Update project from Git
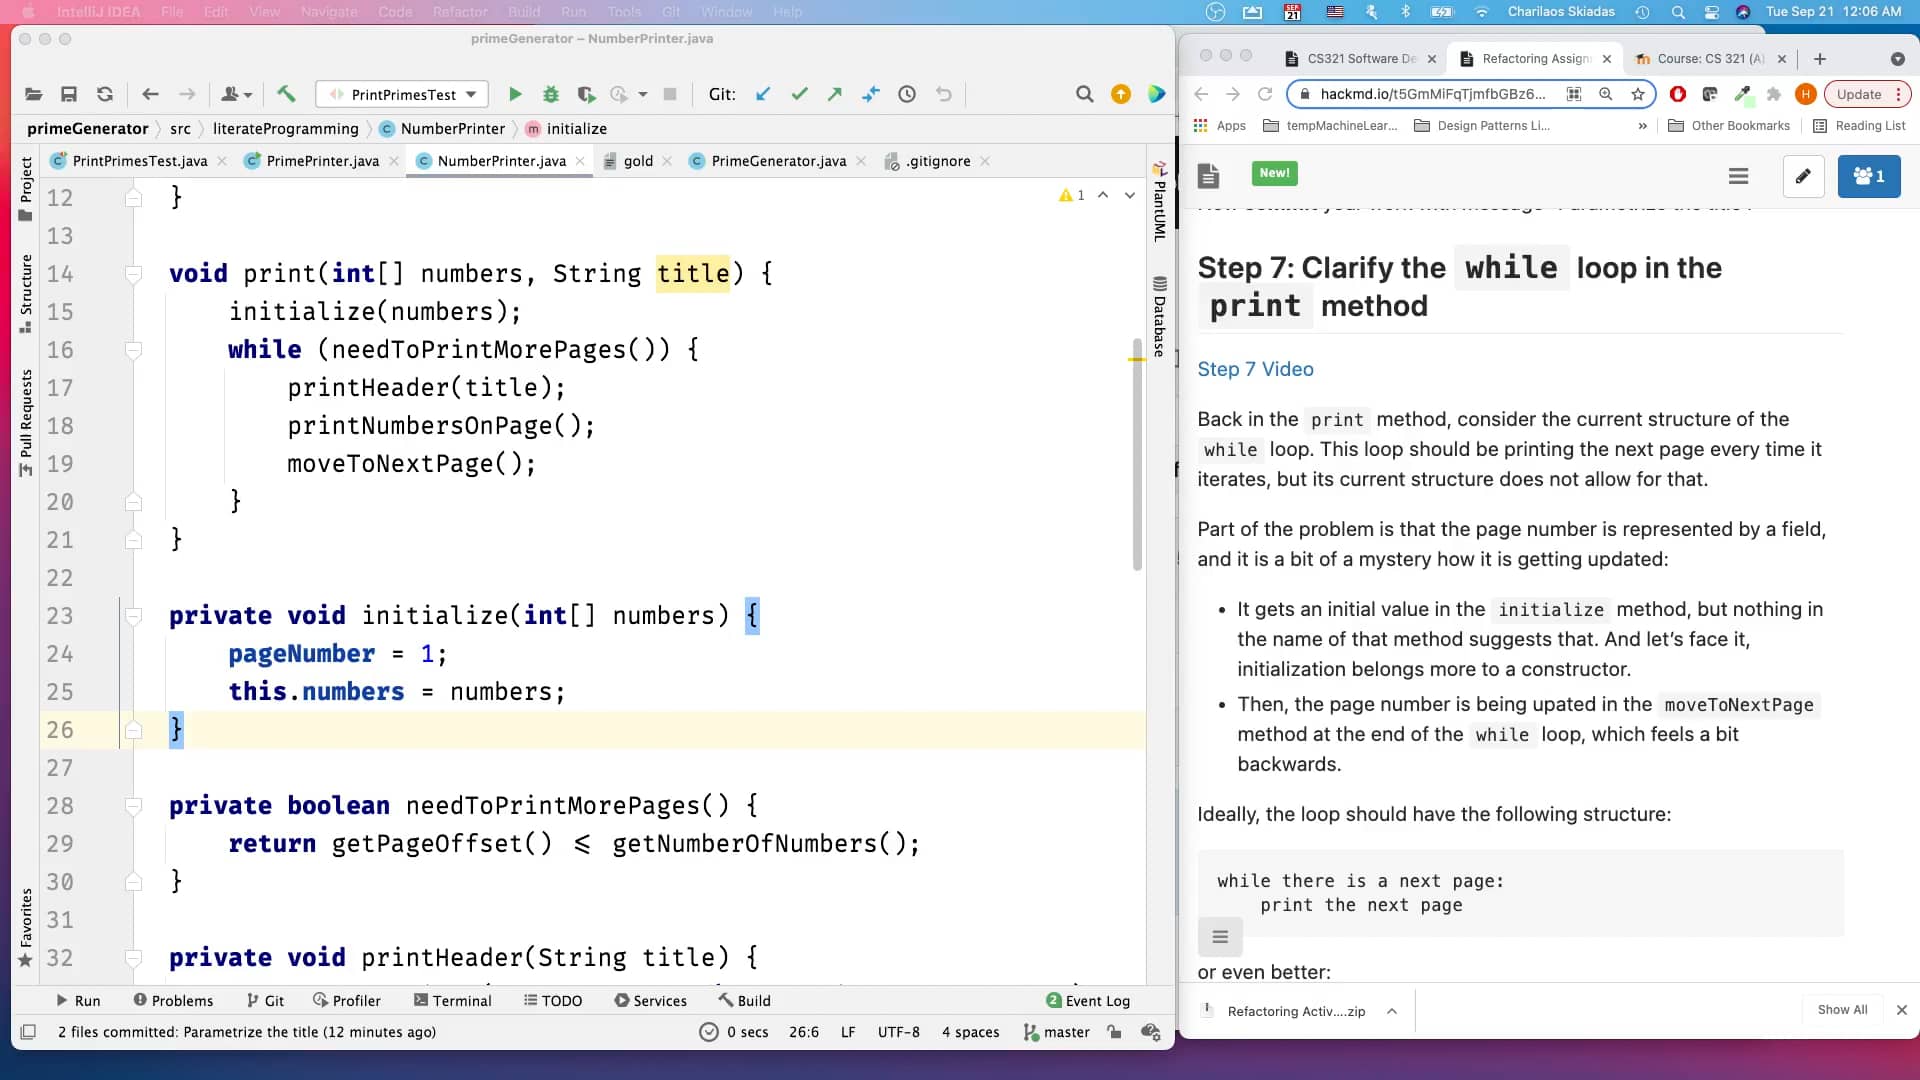 click(763, 94)
